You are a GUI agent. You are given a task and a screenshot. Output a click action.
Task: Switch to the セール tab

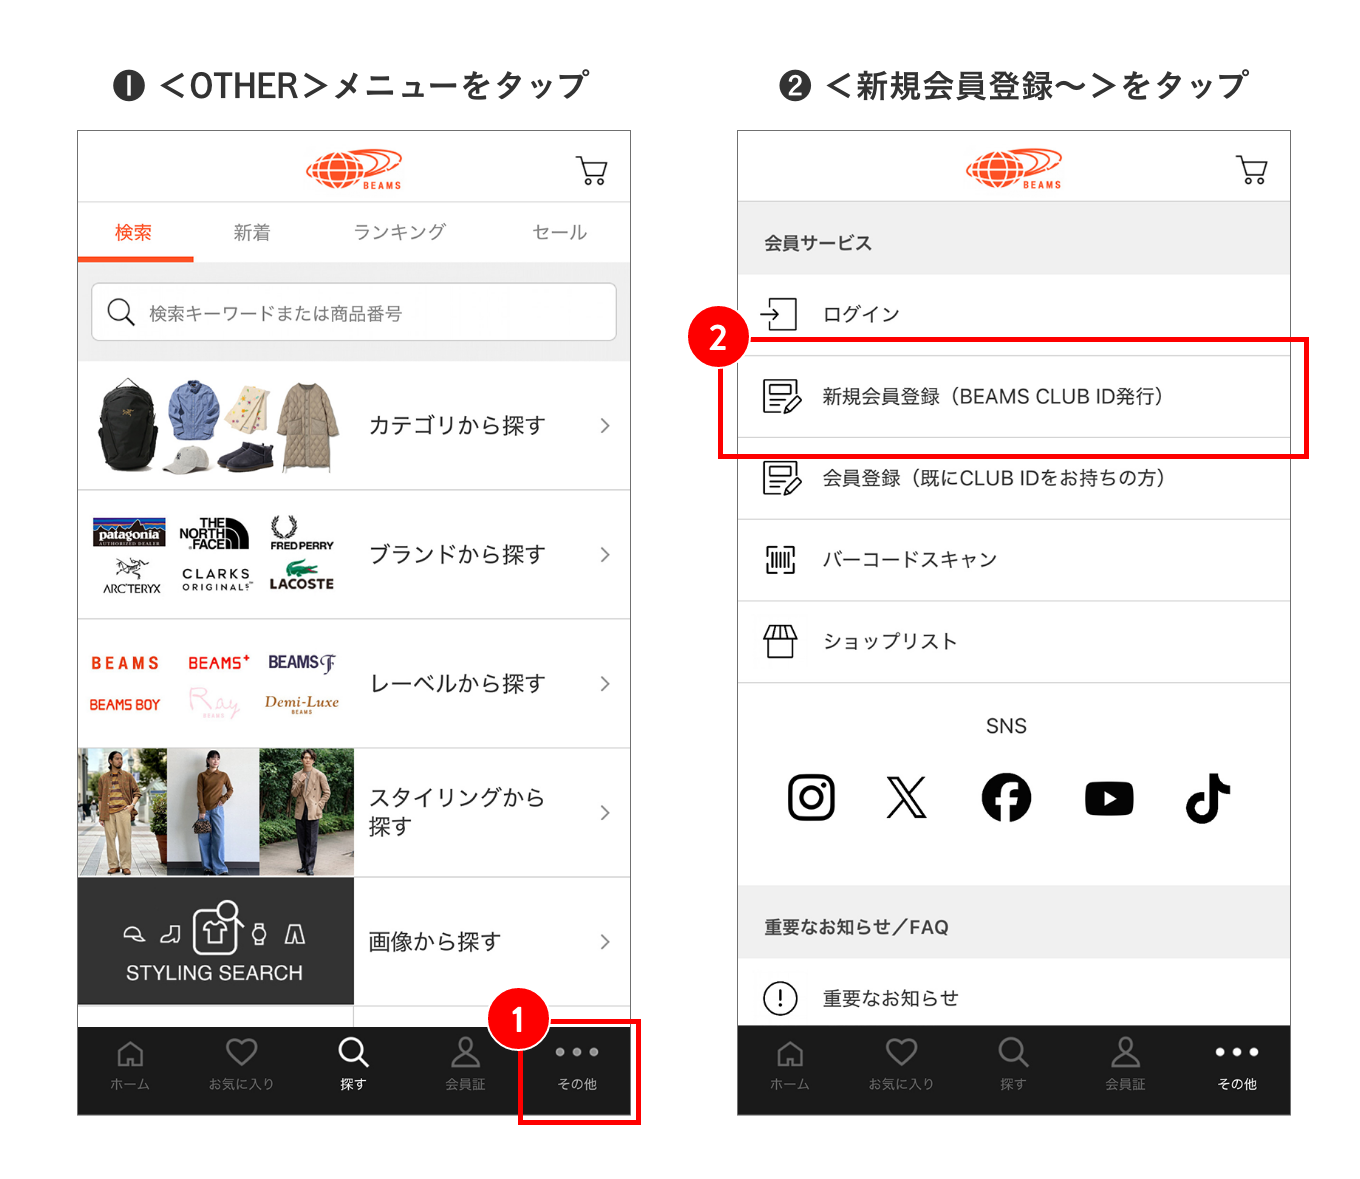click(560, 232)
